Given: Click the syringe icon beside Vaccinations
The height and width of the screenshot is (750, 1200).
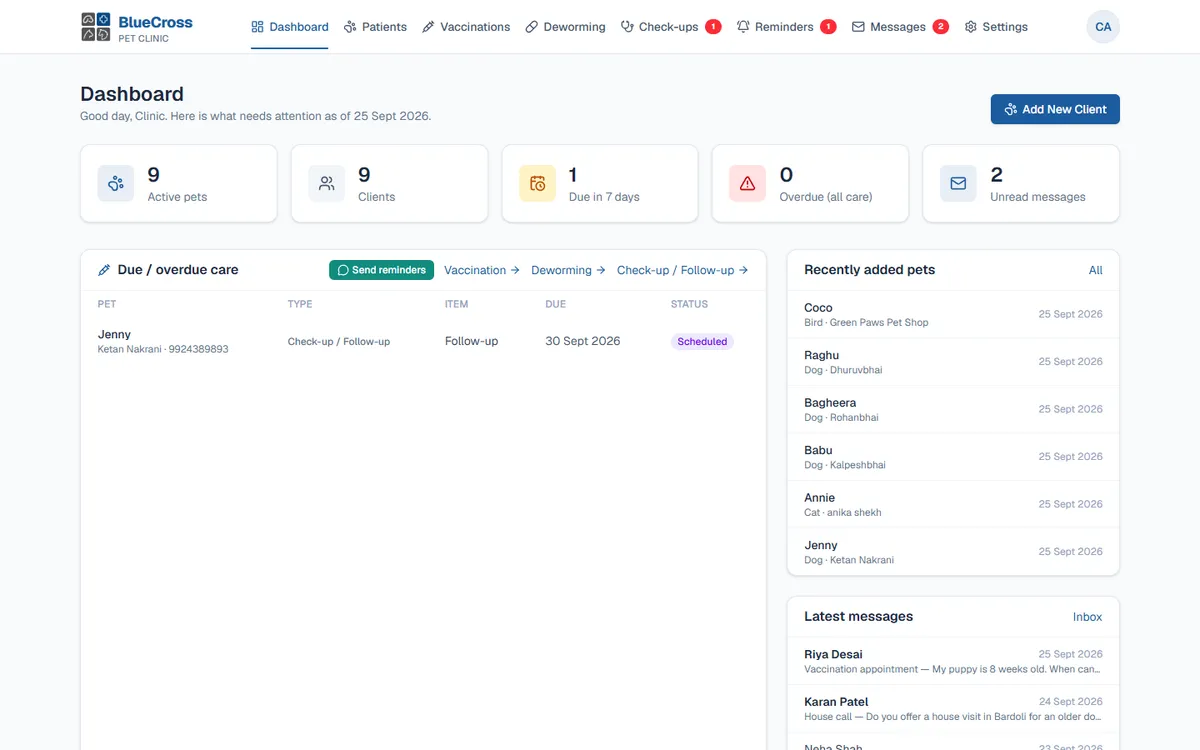Looking at the screenshot, I should (428, 27).
